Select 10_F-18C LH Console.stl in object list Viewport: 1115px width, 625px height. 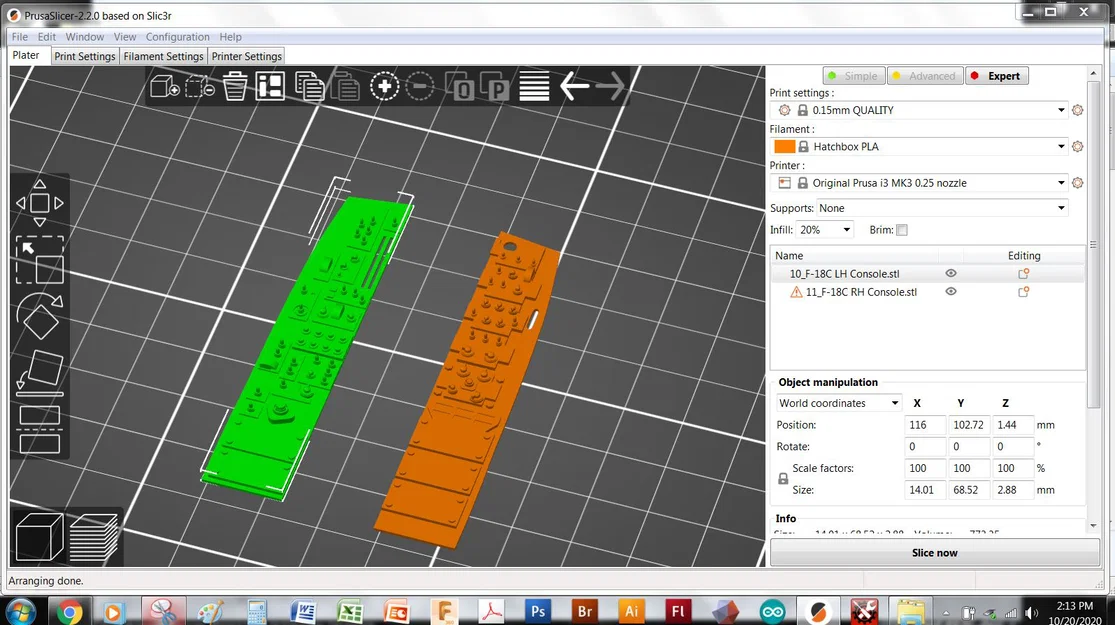[x=845, y=274]
